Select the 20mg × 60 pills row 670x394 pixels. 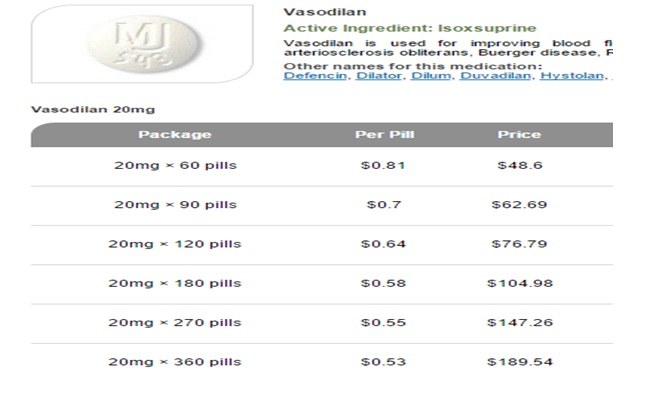click(322, 166)
